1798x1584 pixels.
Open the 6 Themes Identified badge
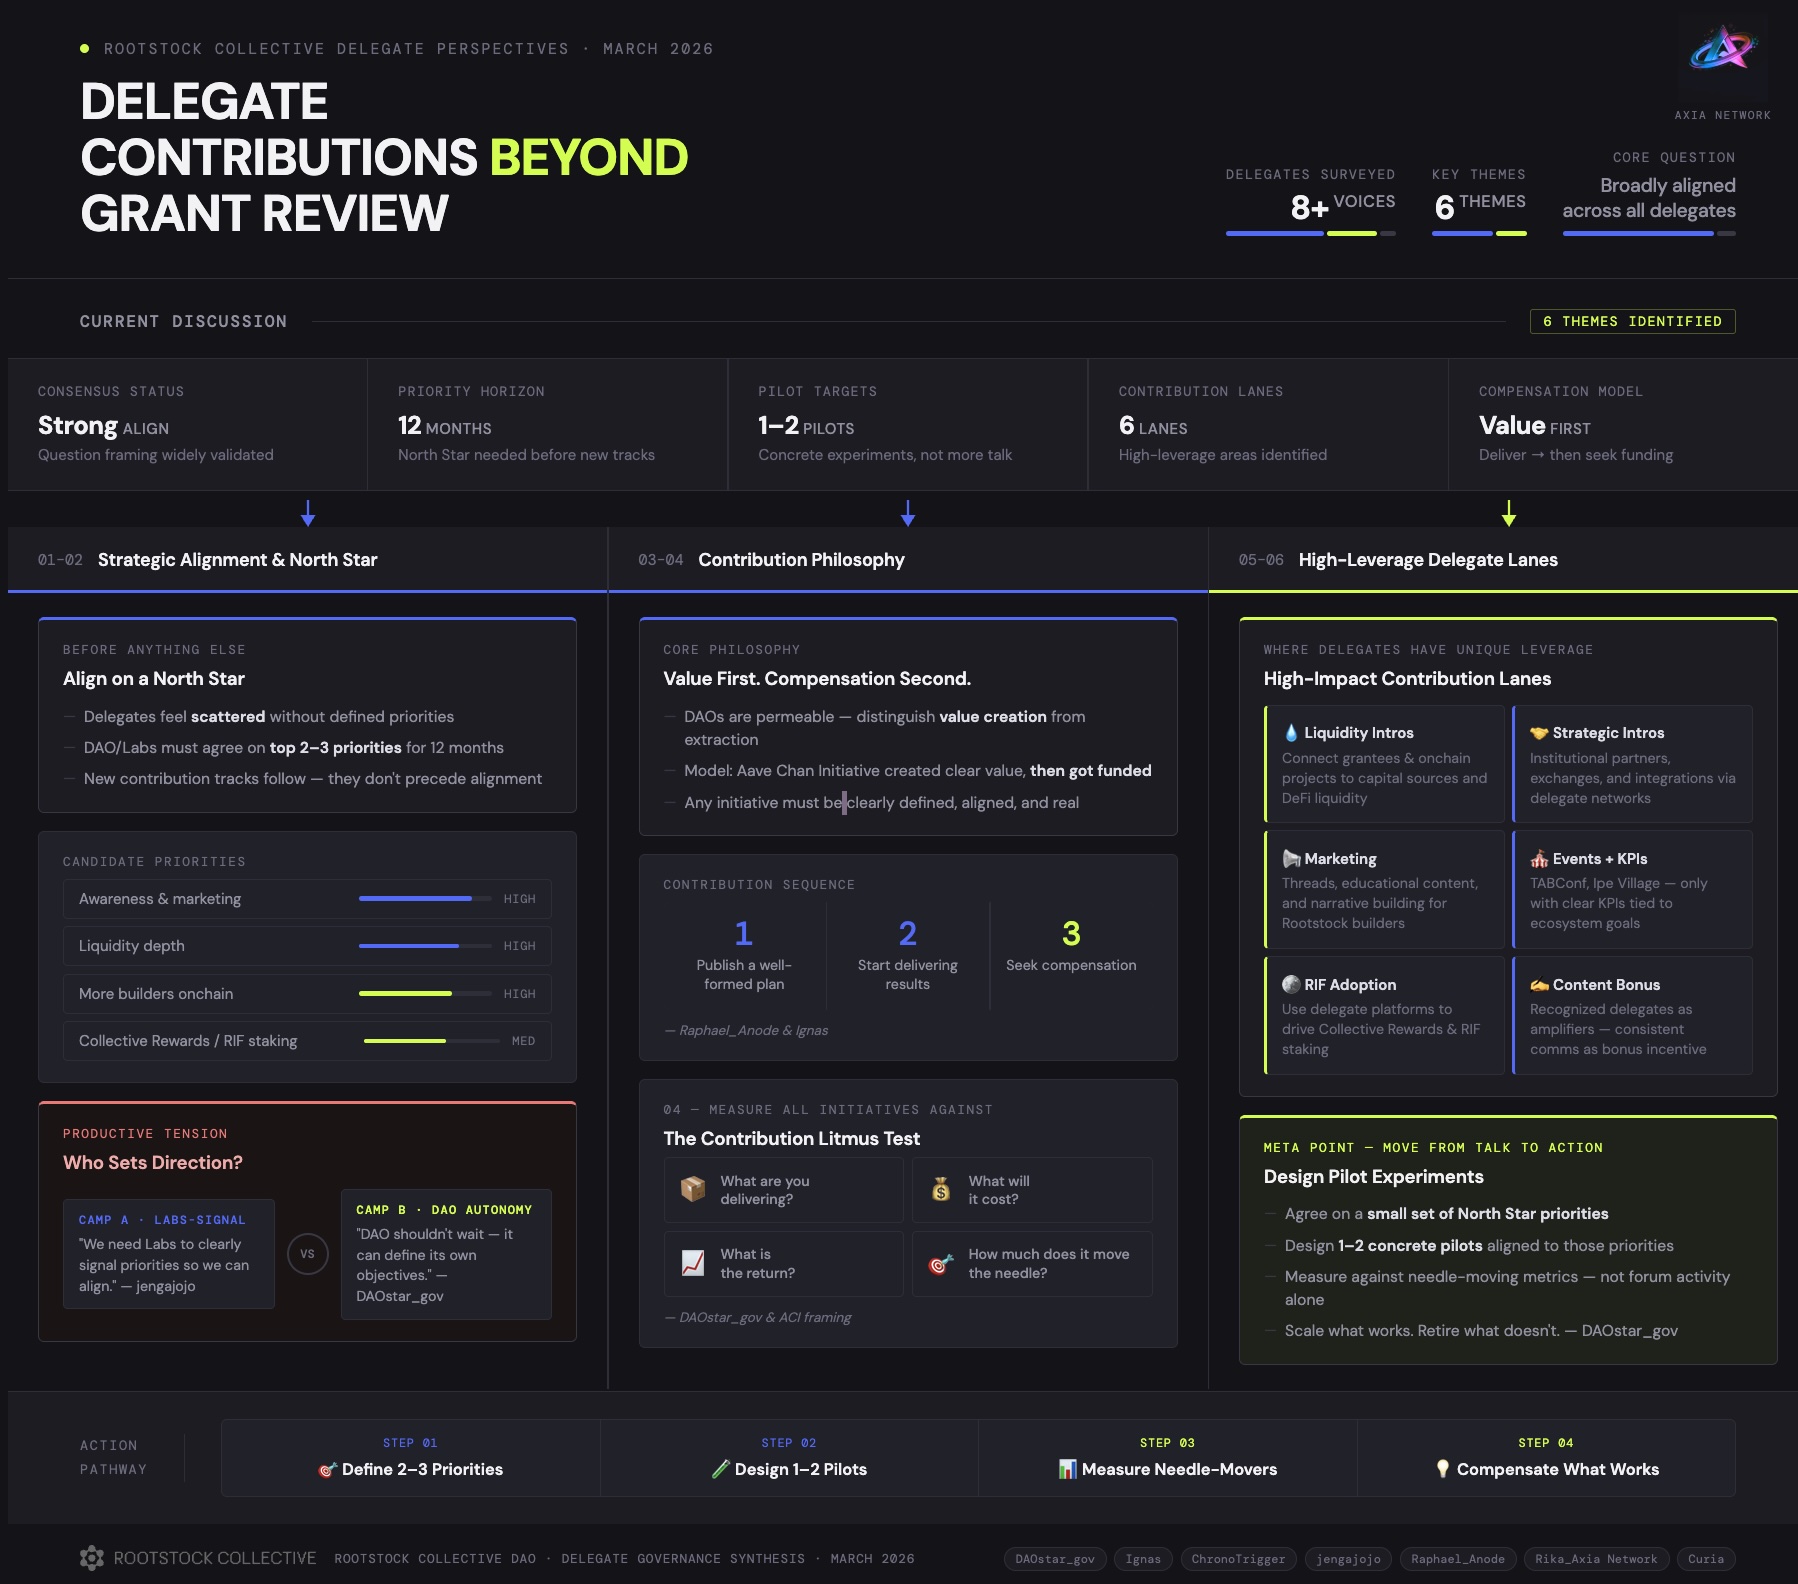click(1633, 321)
